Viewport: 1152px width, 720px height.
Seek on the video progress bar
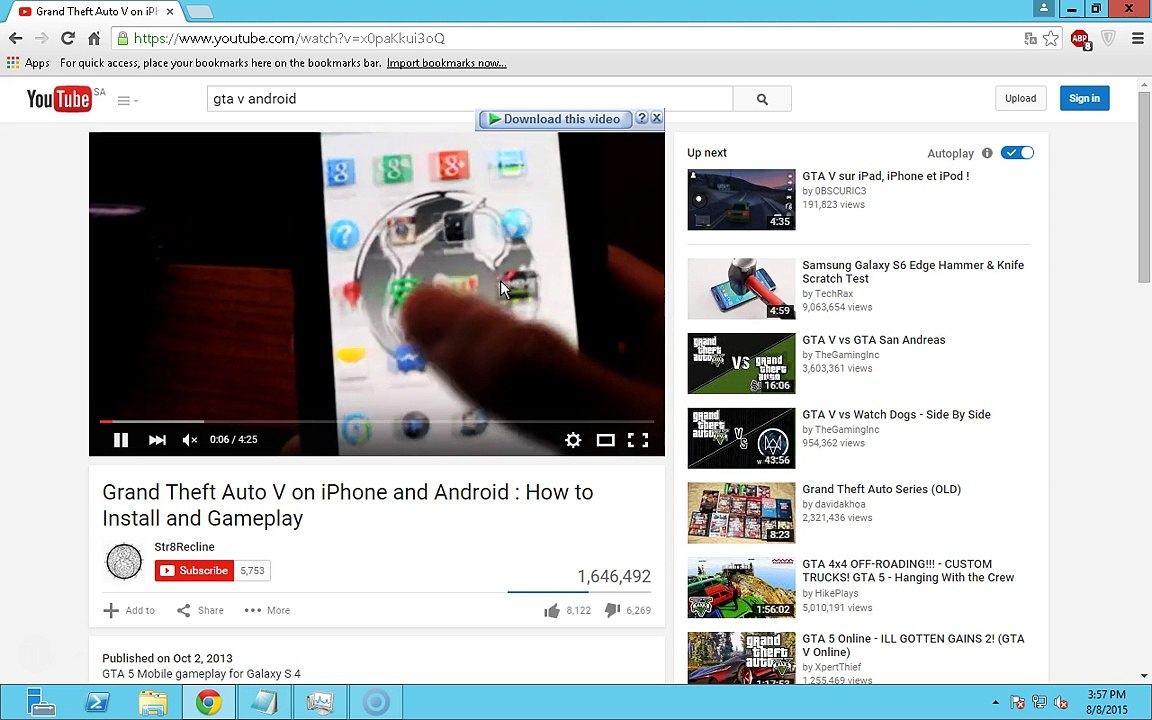(x=377, y=422)
